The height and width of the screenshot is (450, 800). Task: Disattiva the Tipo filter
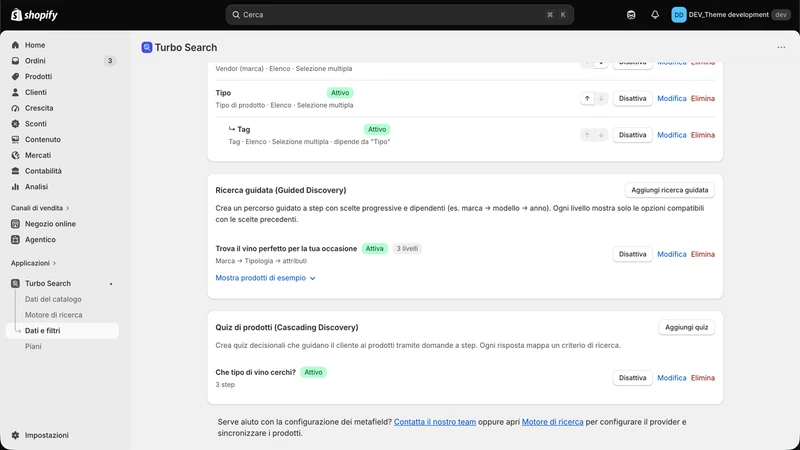tap(632, 98)
